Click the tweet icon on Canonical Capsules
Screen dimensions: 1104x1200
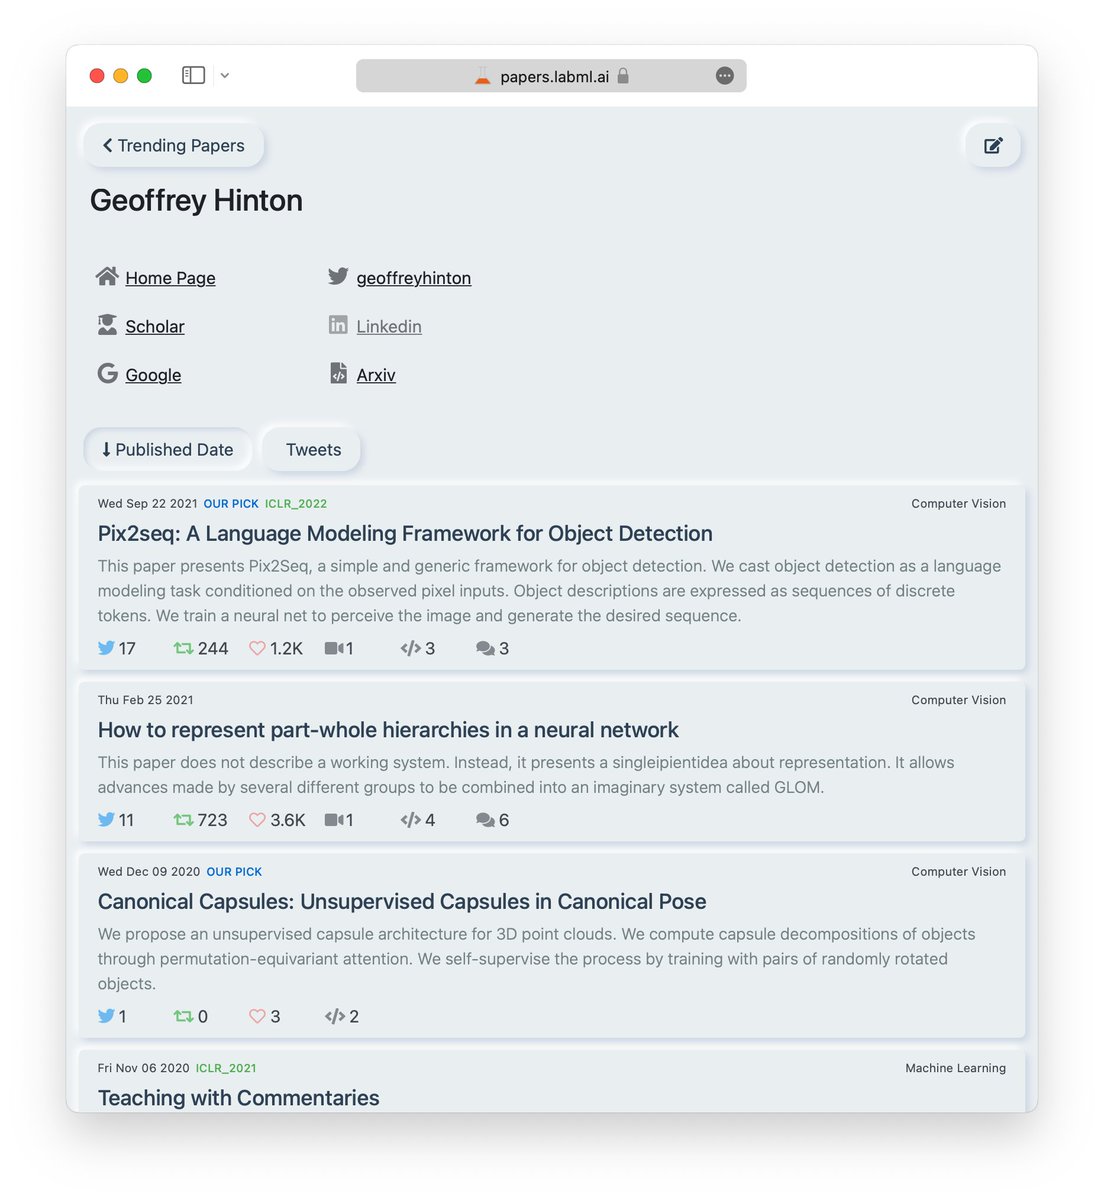click(x=106, y=1016)
